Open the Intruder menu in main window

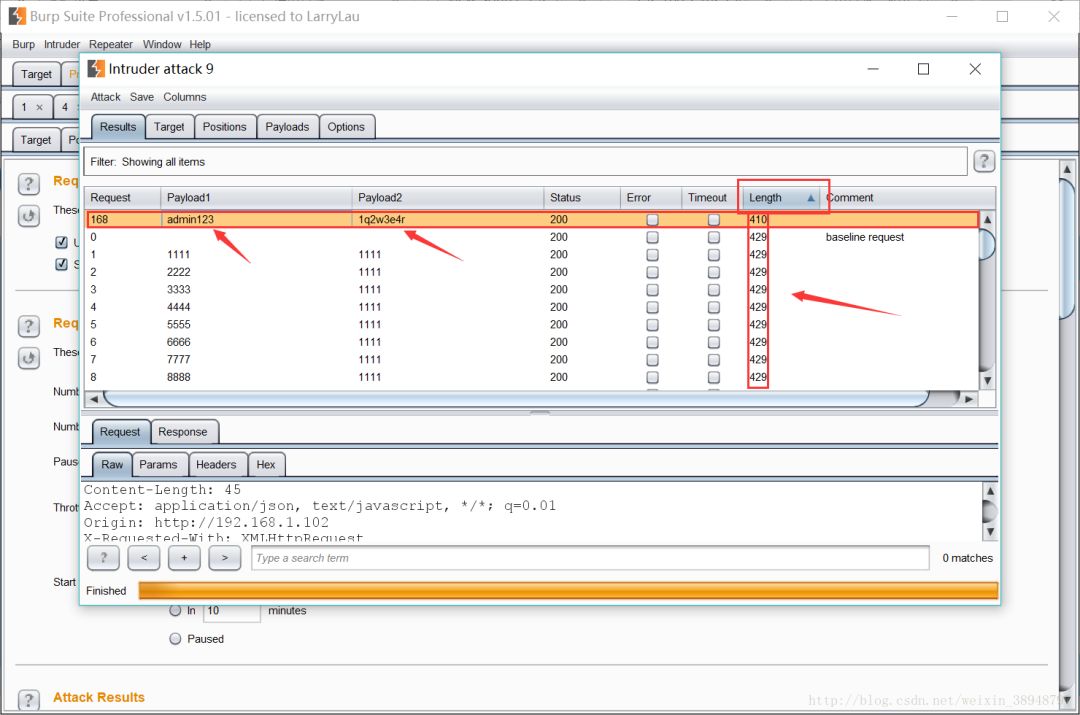[x=62, y=44]
